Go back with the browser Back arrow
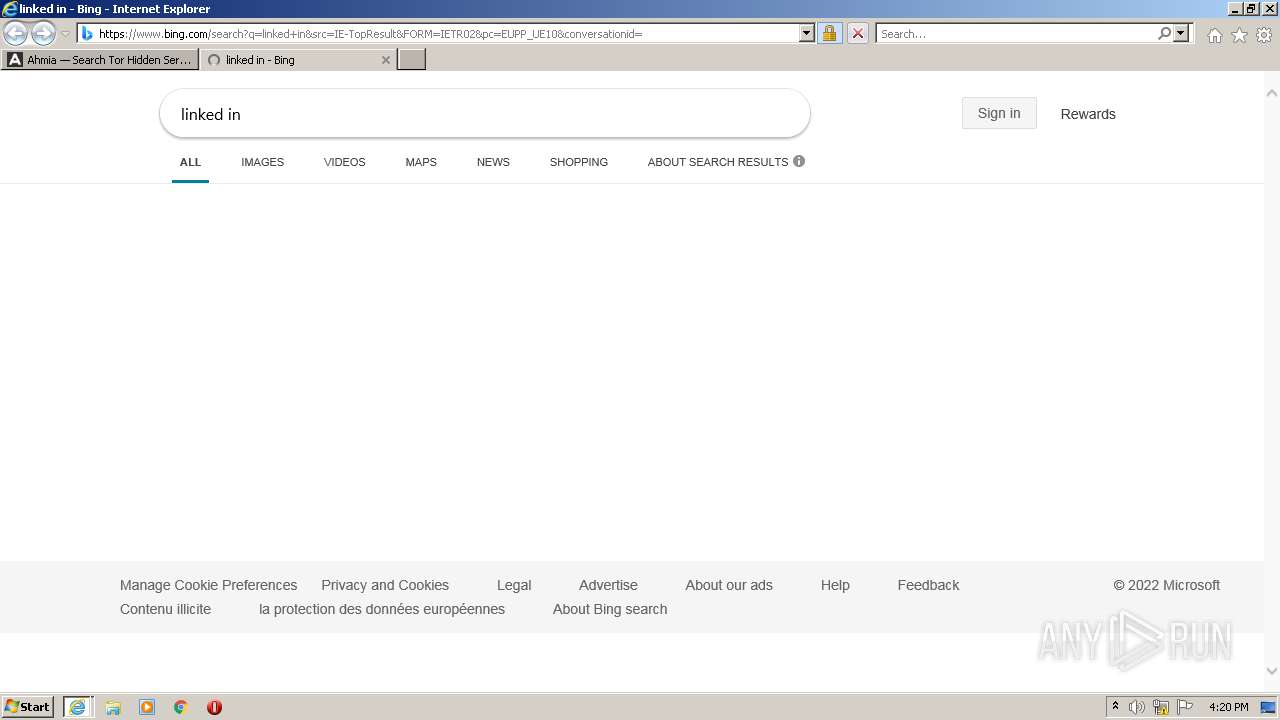The image size is (1280, 720). pyautogui.click(x=16, y=33)
